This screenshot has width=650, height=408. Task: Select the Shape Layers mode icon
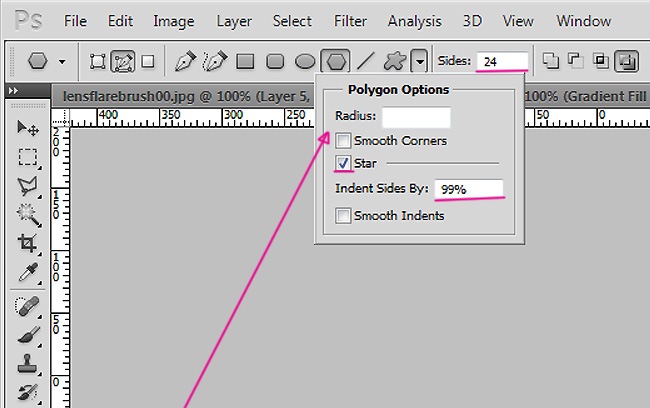click(98, 62)
